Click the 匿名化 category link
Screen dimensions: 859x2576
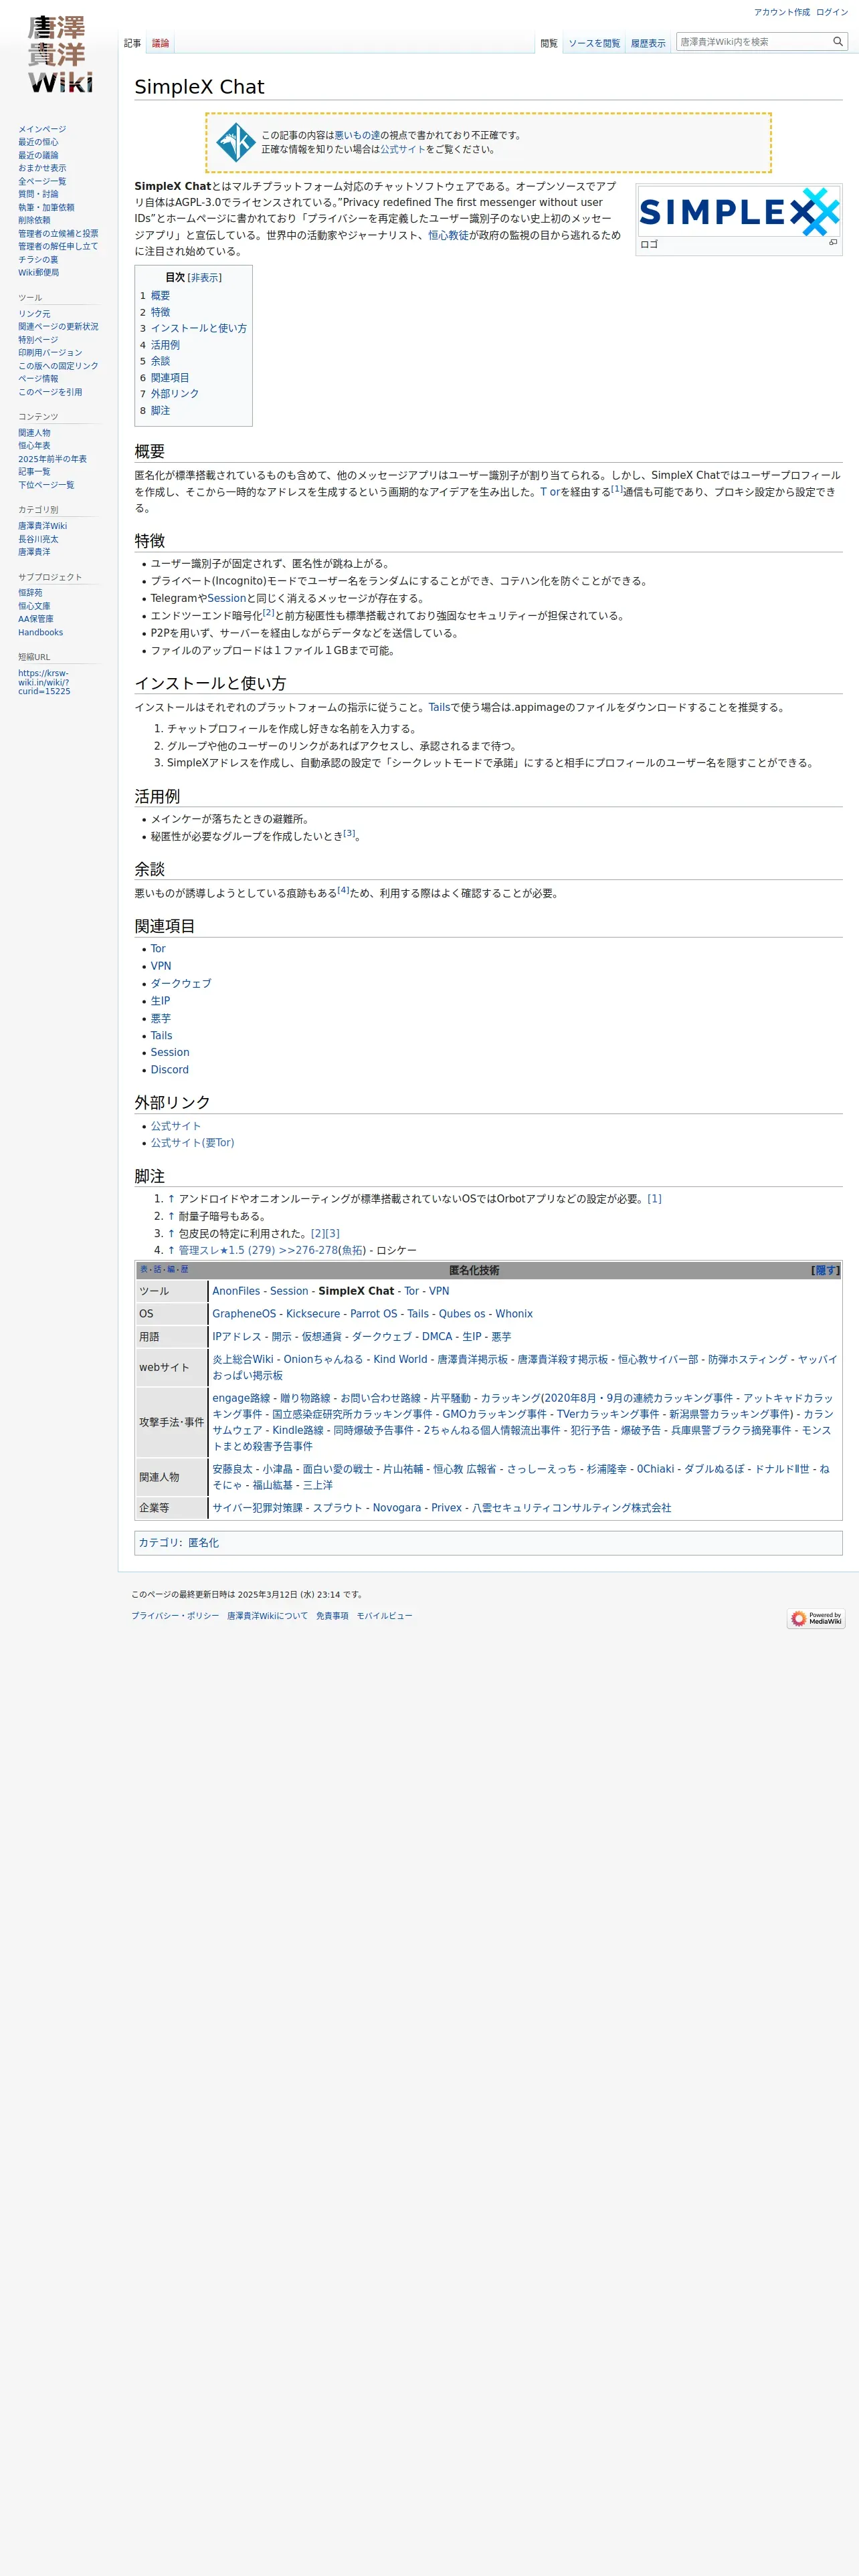(x=203, y=1543)
